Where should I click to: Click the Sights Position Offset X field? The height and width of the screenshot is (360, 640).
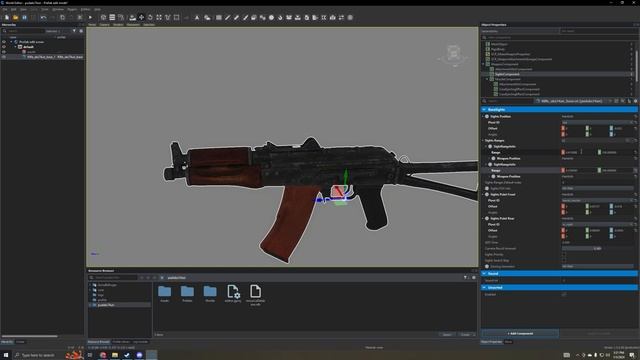click(572, 128)
